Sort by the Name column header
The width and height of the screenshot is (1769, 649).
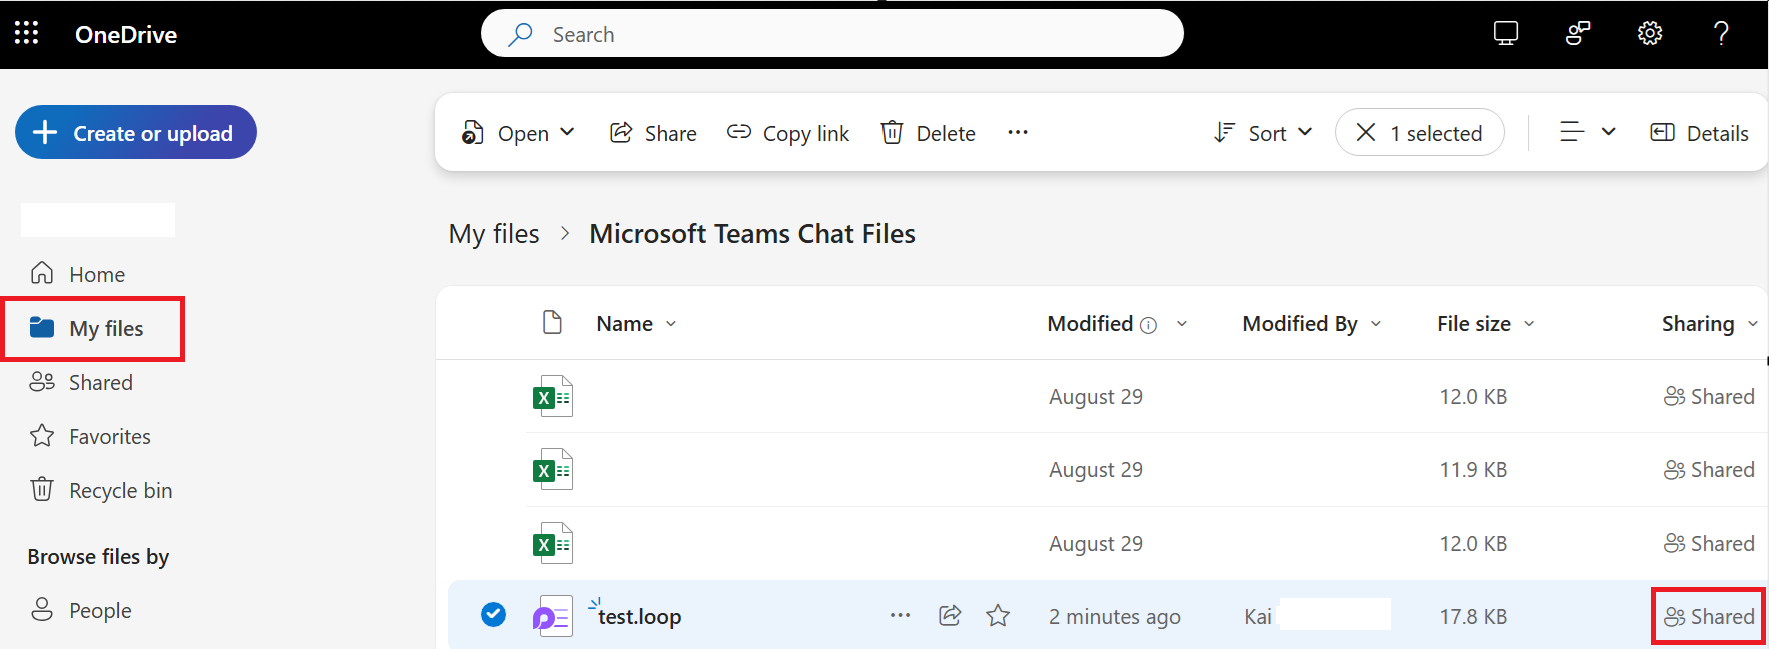[625, 324]
